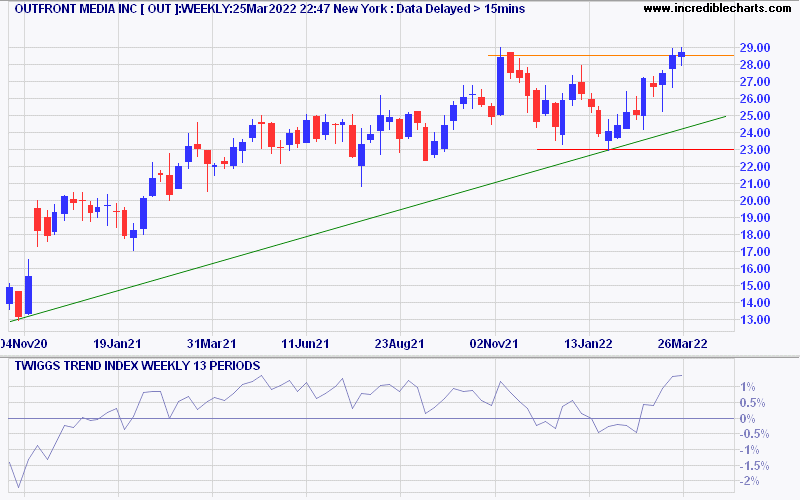Select the 14.00 price axis label
This screenshot has width=800, height=500.
coord(755,303)
